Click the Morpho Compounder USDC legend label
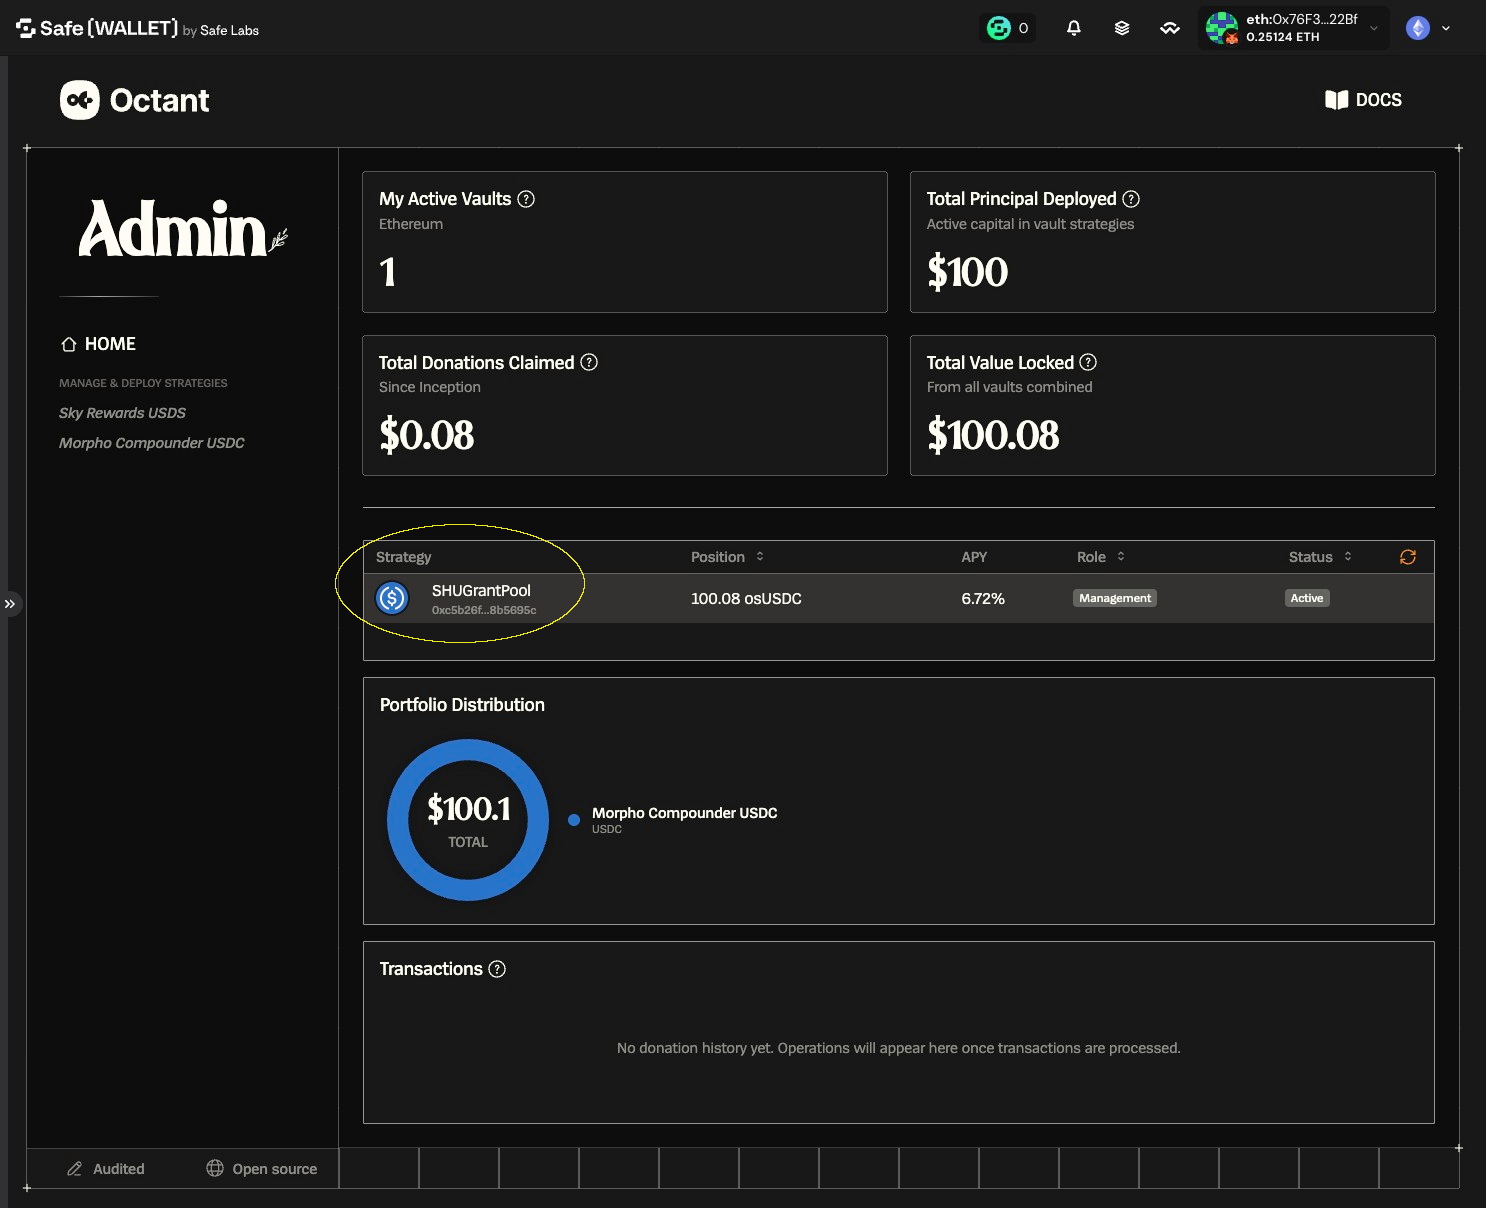This screenshot has width=1486, height=1208. [x=685, y=813]
